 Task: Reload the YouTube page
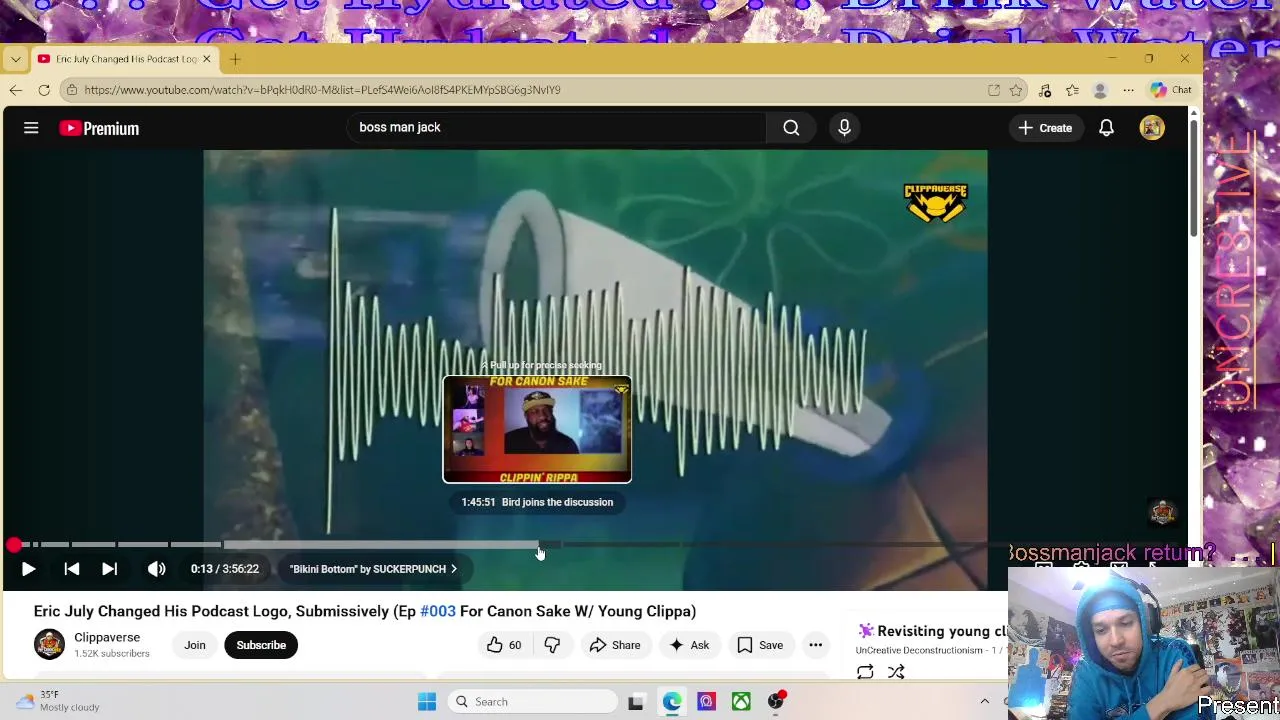[44, 90]
